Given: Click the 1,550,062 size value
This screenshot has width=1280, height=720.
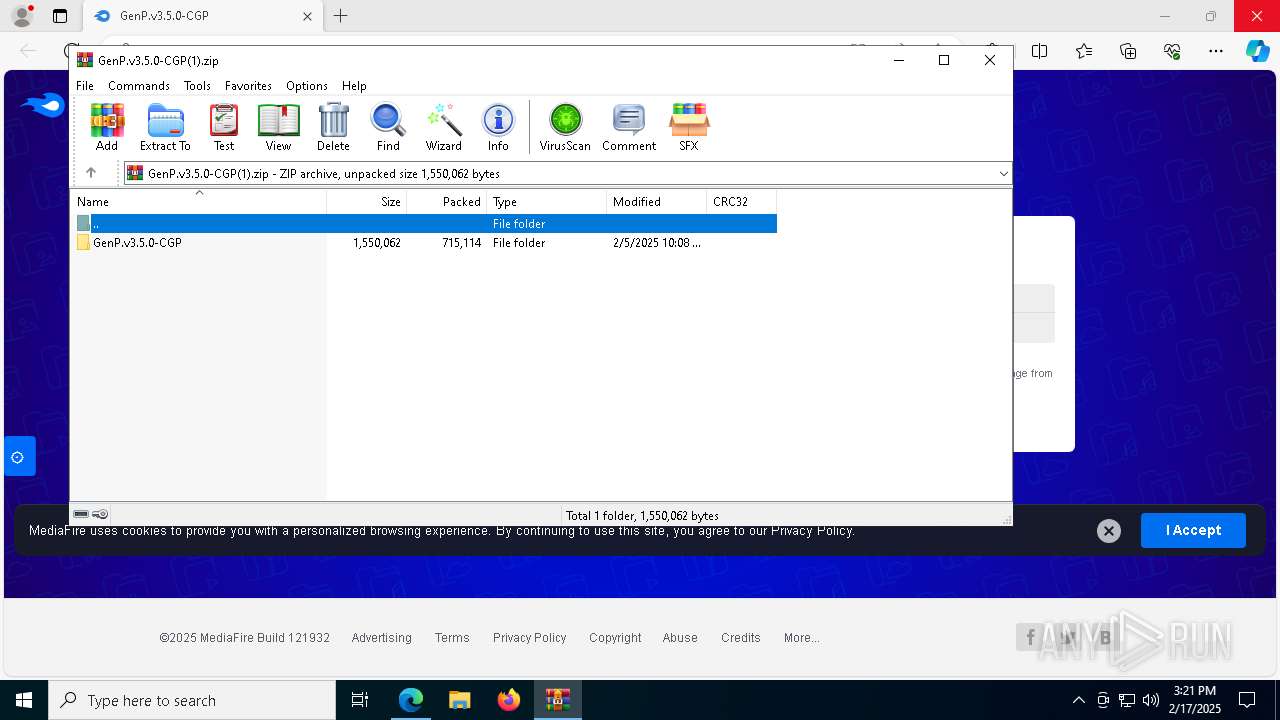Looking at the screenshot, I should (377, 243).
